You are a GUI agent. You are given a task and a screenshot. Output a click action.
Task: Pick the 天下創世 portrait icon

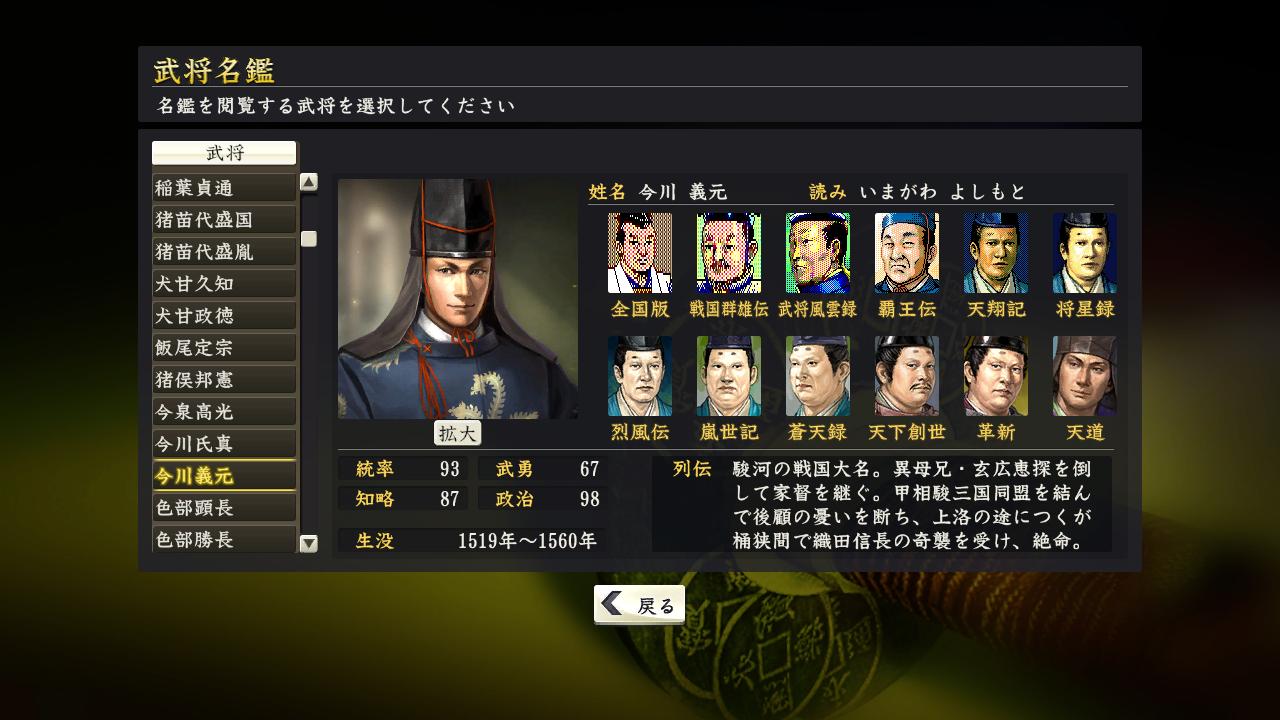907,376
